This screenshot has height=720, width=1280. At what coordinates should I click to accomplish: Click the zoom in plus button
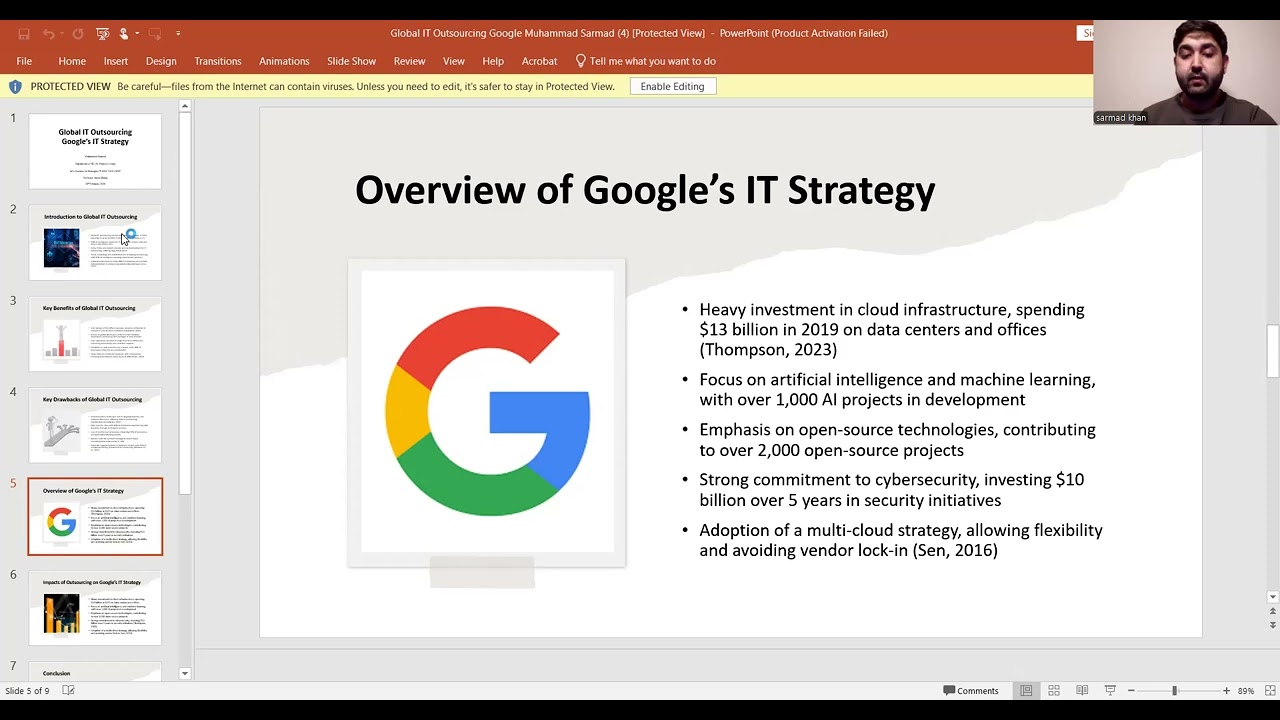tap(1226, 691)
